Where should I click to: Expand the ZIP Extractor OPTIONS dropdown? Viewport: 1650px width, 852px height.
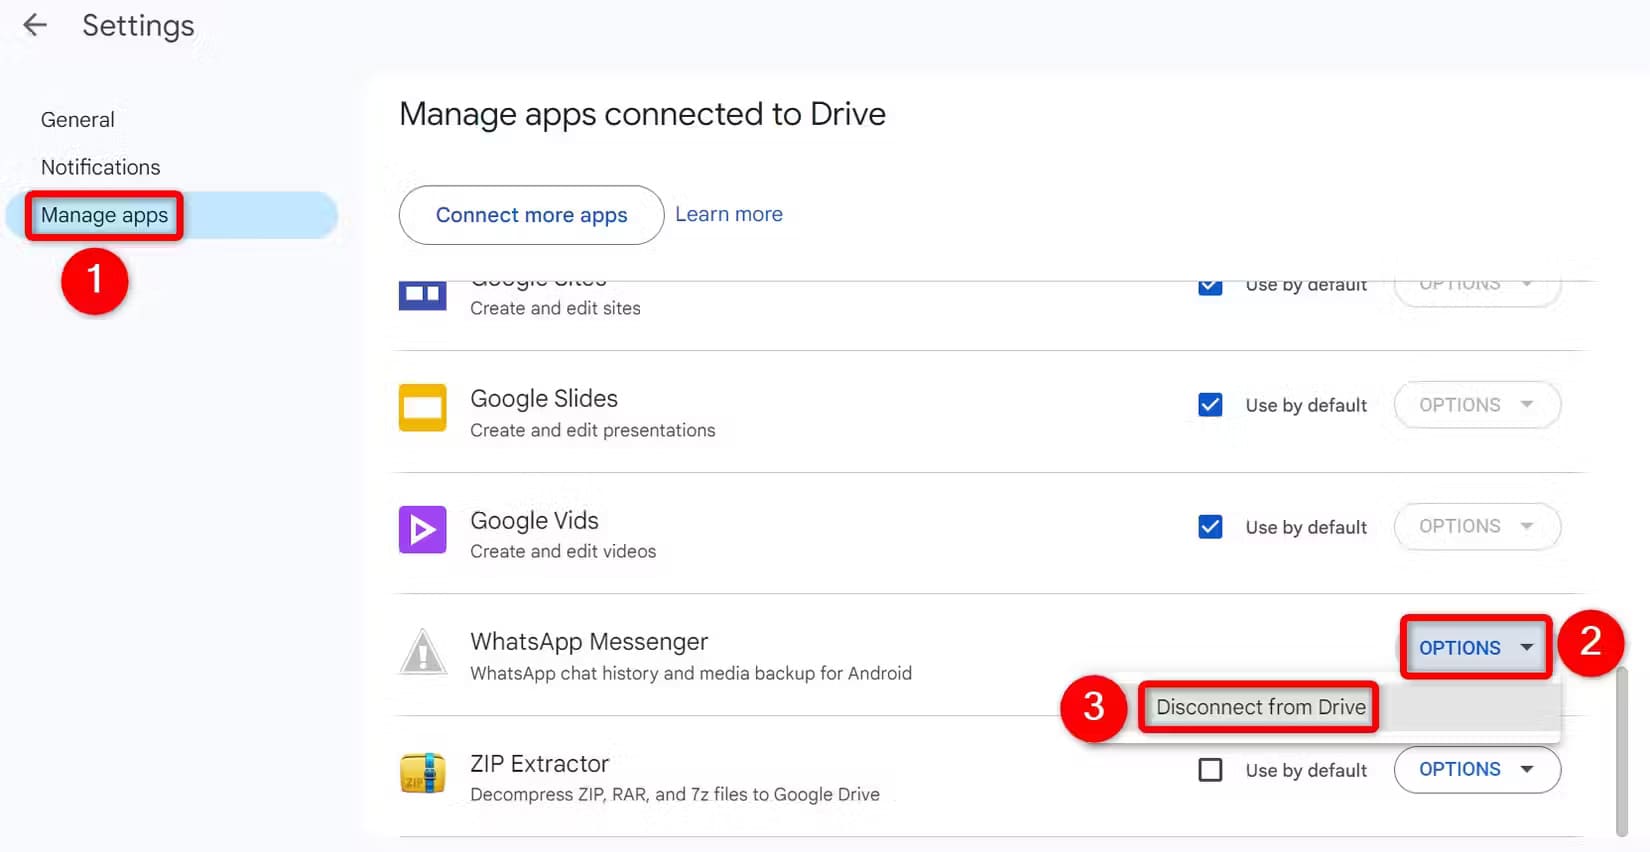click(1476, 770)
